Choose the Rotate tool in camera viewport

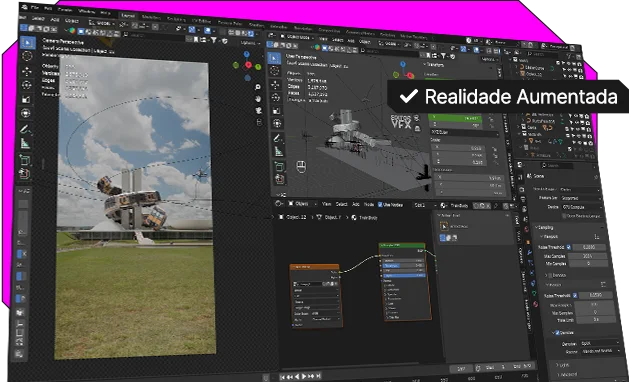click(x=26, y=85)
